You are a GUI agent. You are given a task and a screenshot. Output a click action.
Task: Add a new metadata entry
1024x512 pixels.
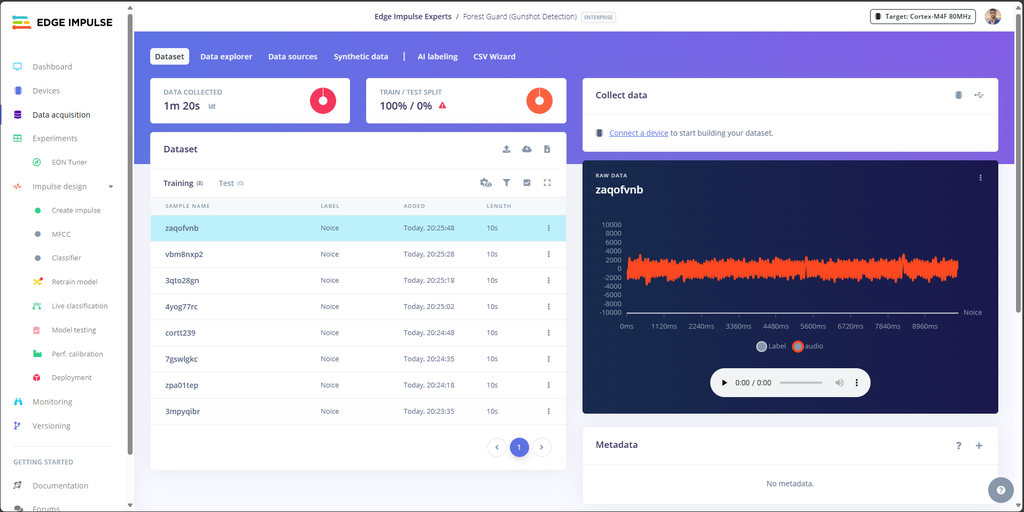coord(979,445)
